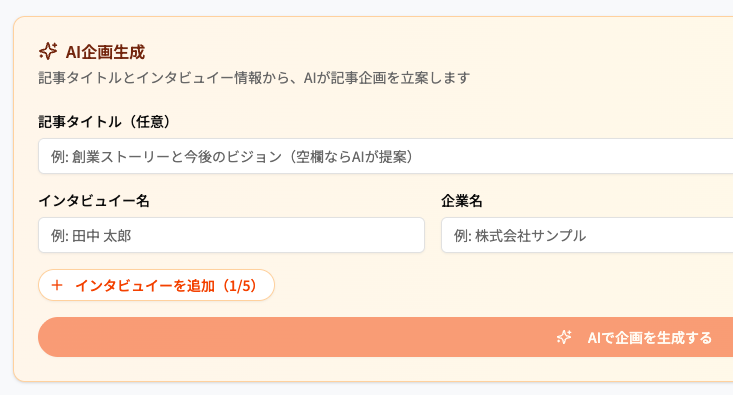This screenshot has height=395, width=733.
Task: Click the sparkle icon in the generate button
Action: 564,337
